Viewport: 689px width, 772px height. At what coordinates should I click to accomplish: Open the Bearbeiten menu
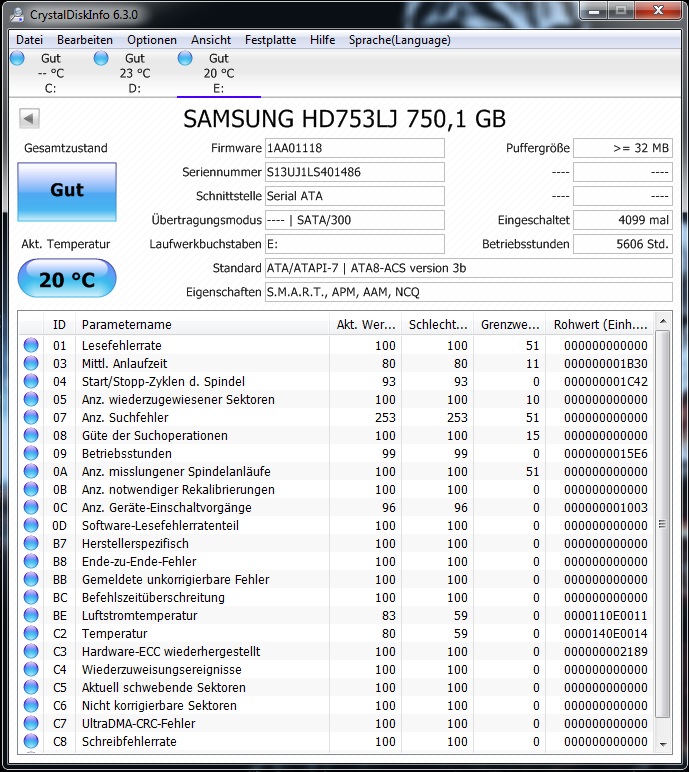(x=85, y=40)
